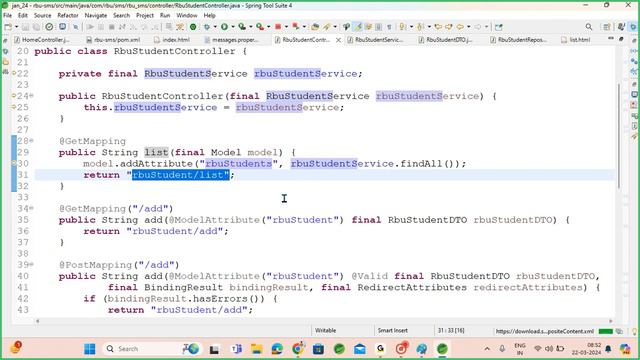
Task: Click the vertical editor scrollbar
Action: [620, 137]
